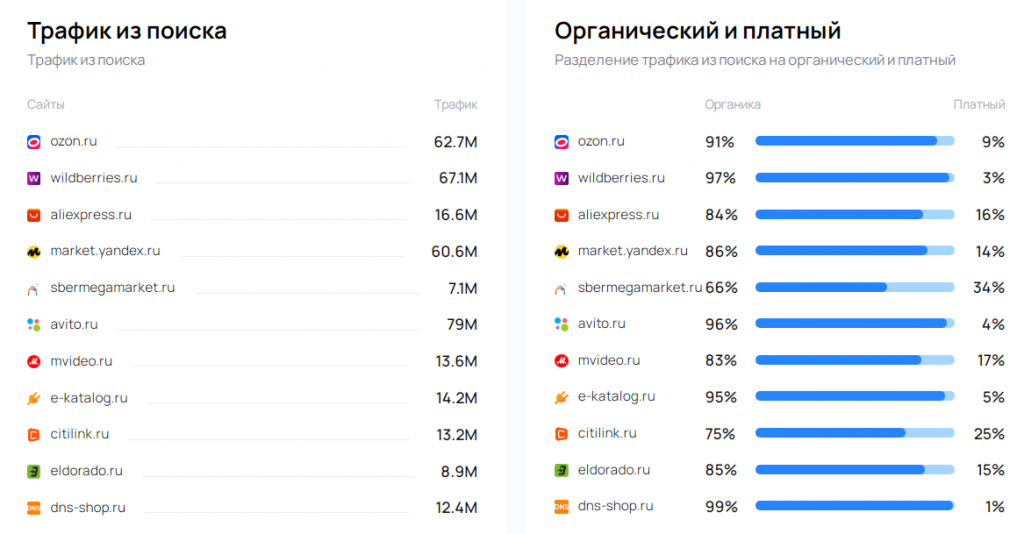Click the mvideo.ru red icon, organic panel

[x=561, y=361]
